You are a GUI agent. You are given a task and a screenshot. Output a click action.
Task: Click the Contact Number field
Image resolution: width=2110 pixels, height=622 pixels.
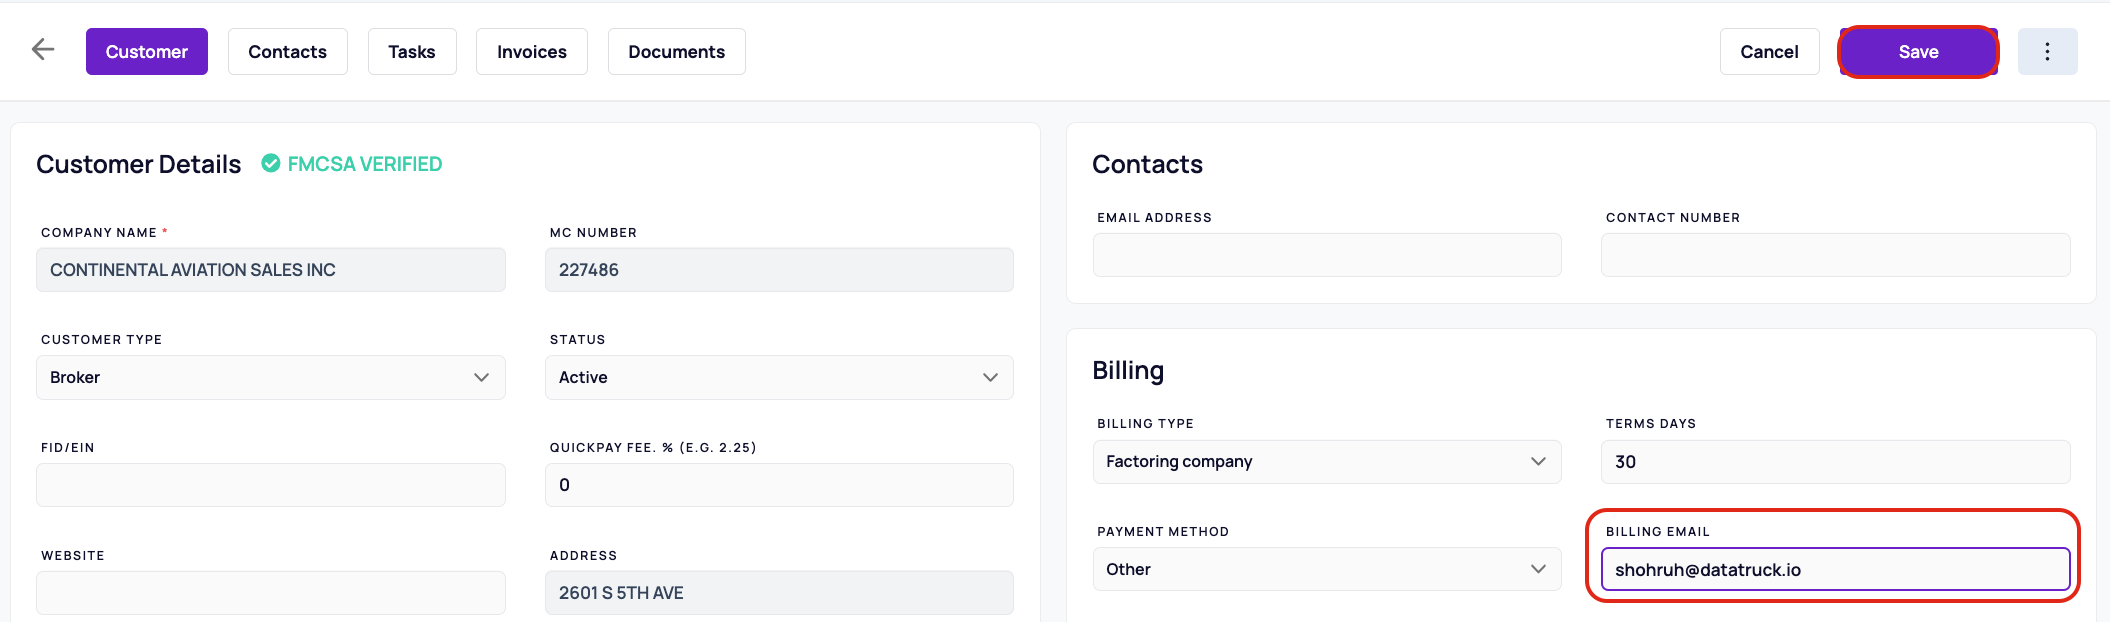1835,255
